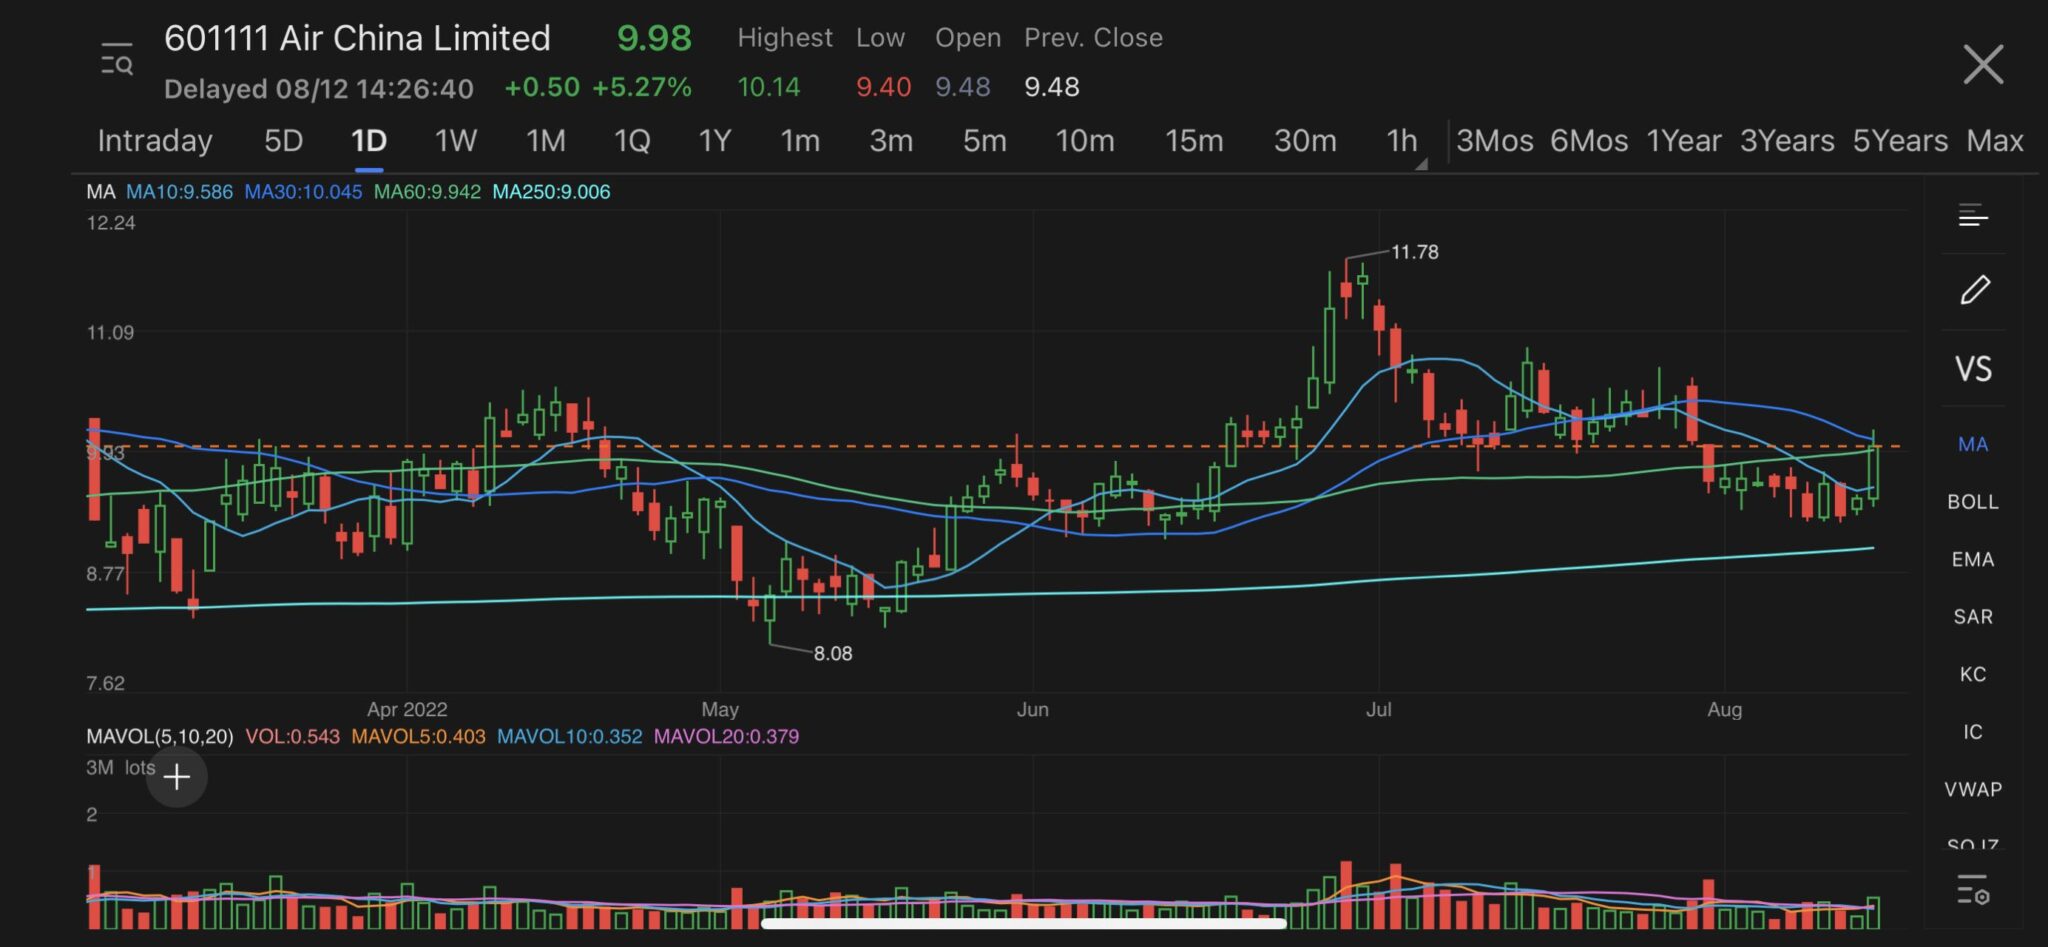
Task: Switch to the 1W interval tab
Action: [x=456, y=141]
